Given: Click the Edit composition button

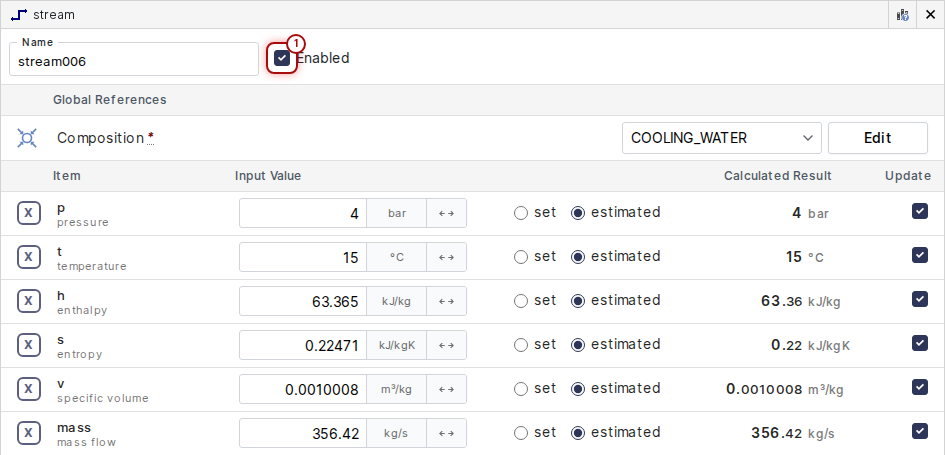Looking at the screenshot, I should pyautogui.click(x=877, y=138).
